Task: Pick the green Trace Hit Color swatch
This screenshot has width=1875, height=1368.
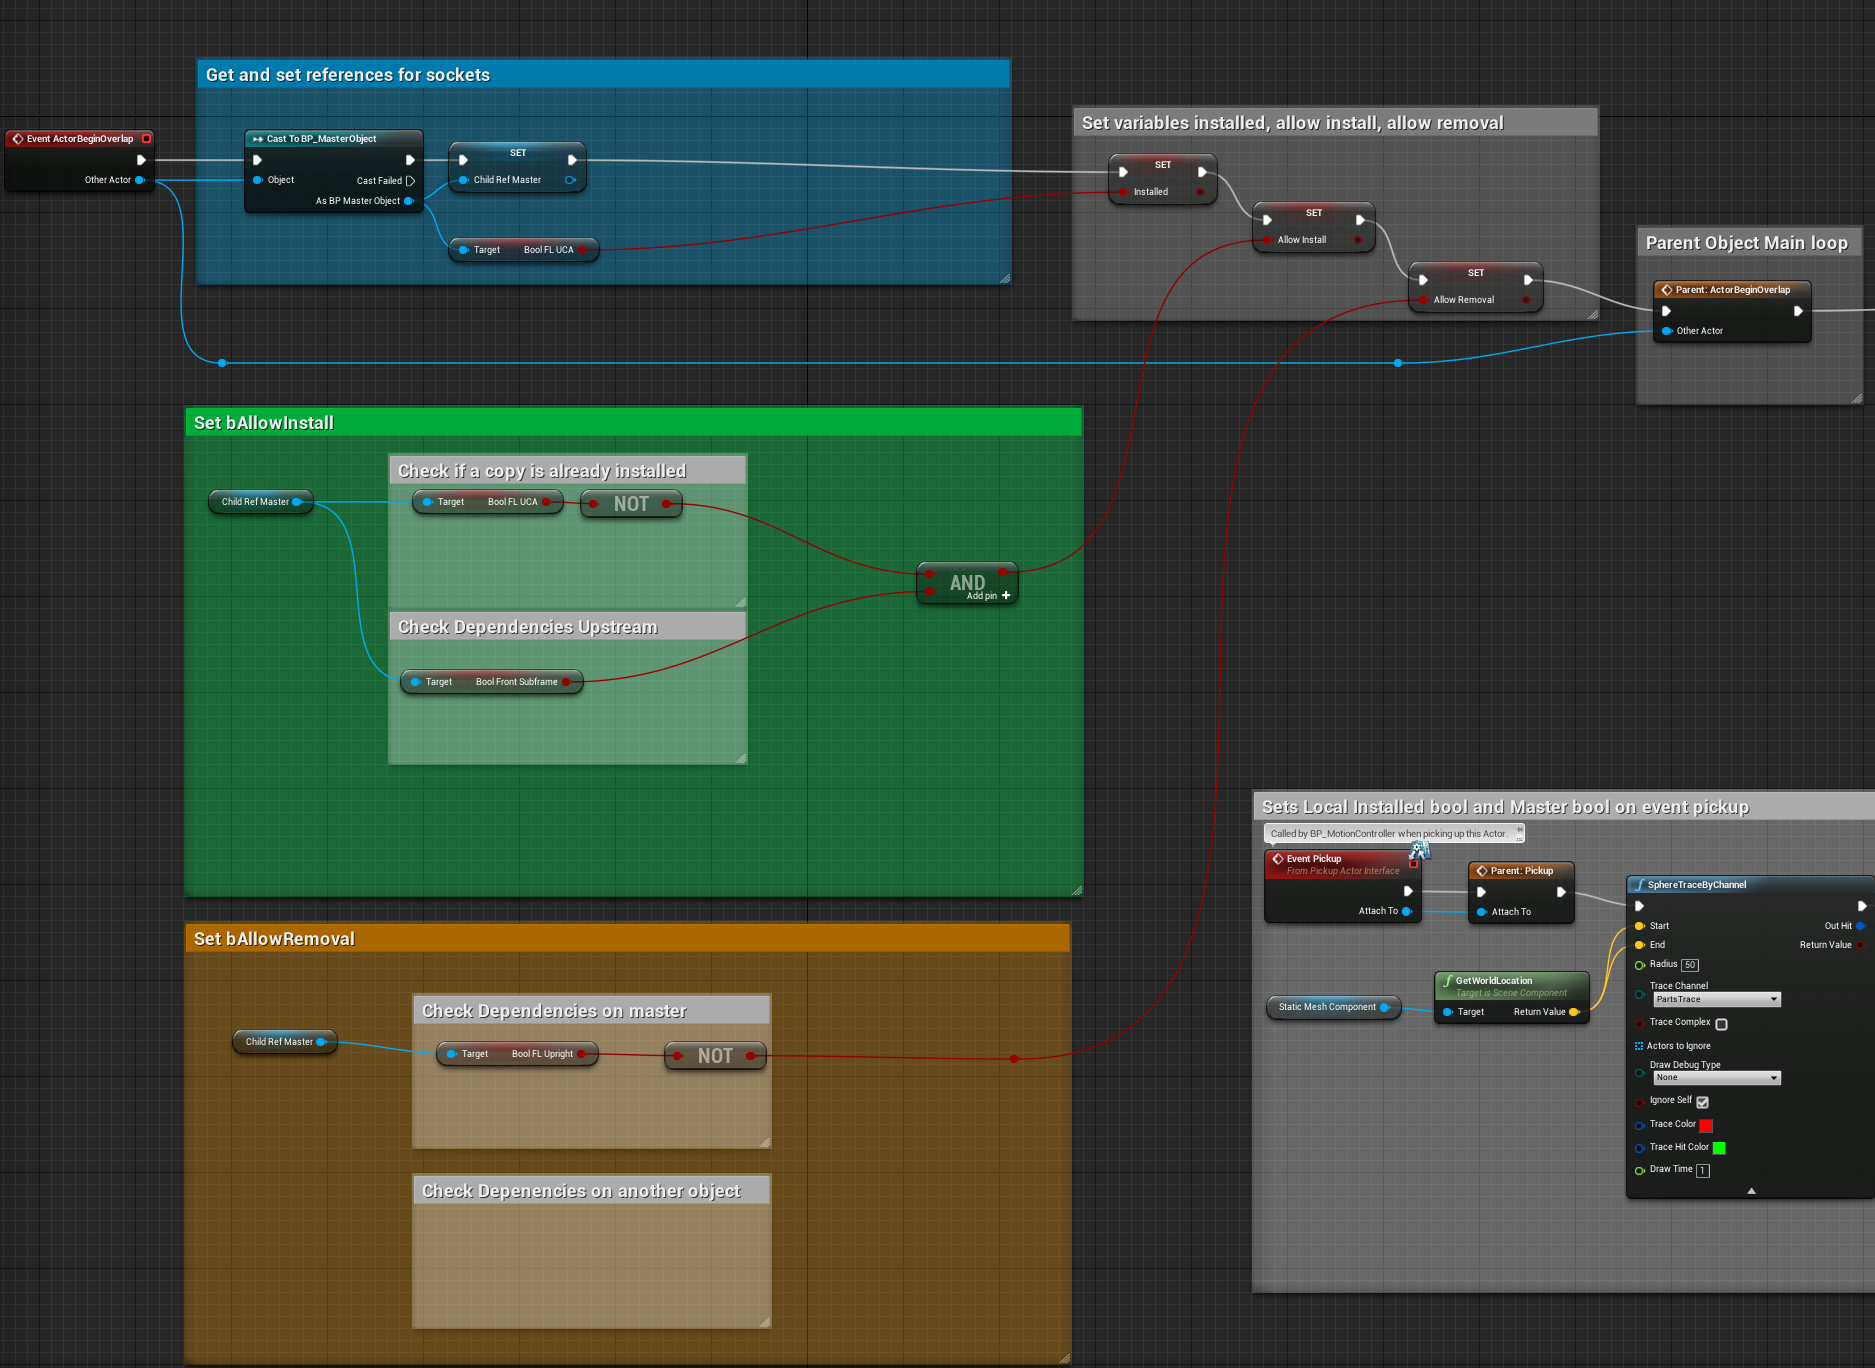Action: [x=1719, y=1148]
